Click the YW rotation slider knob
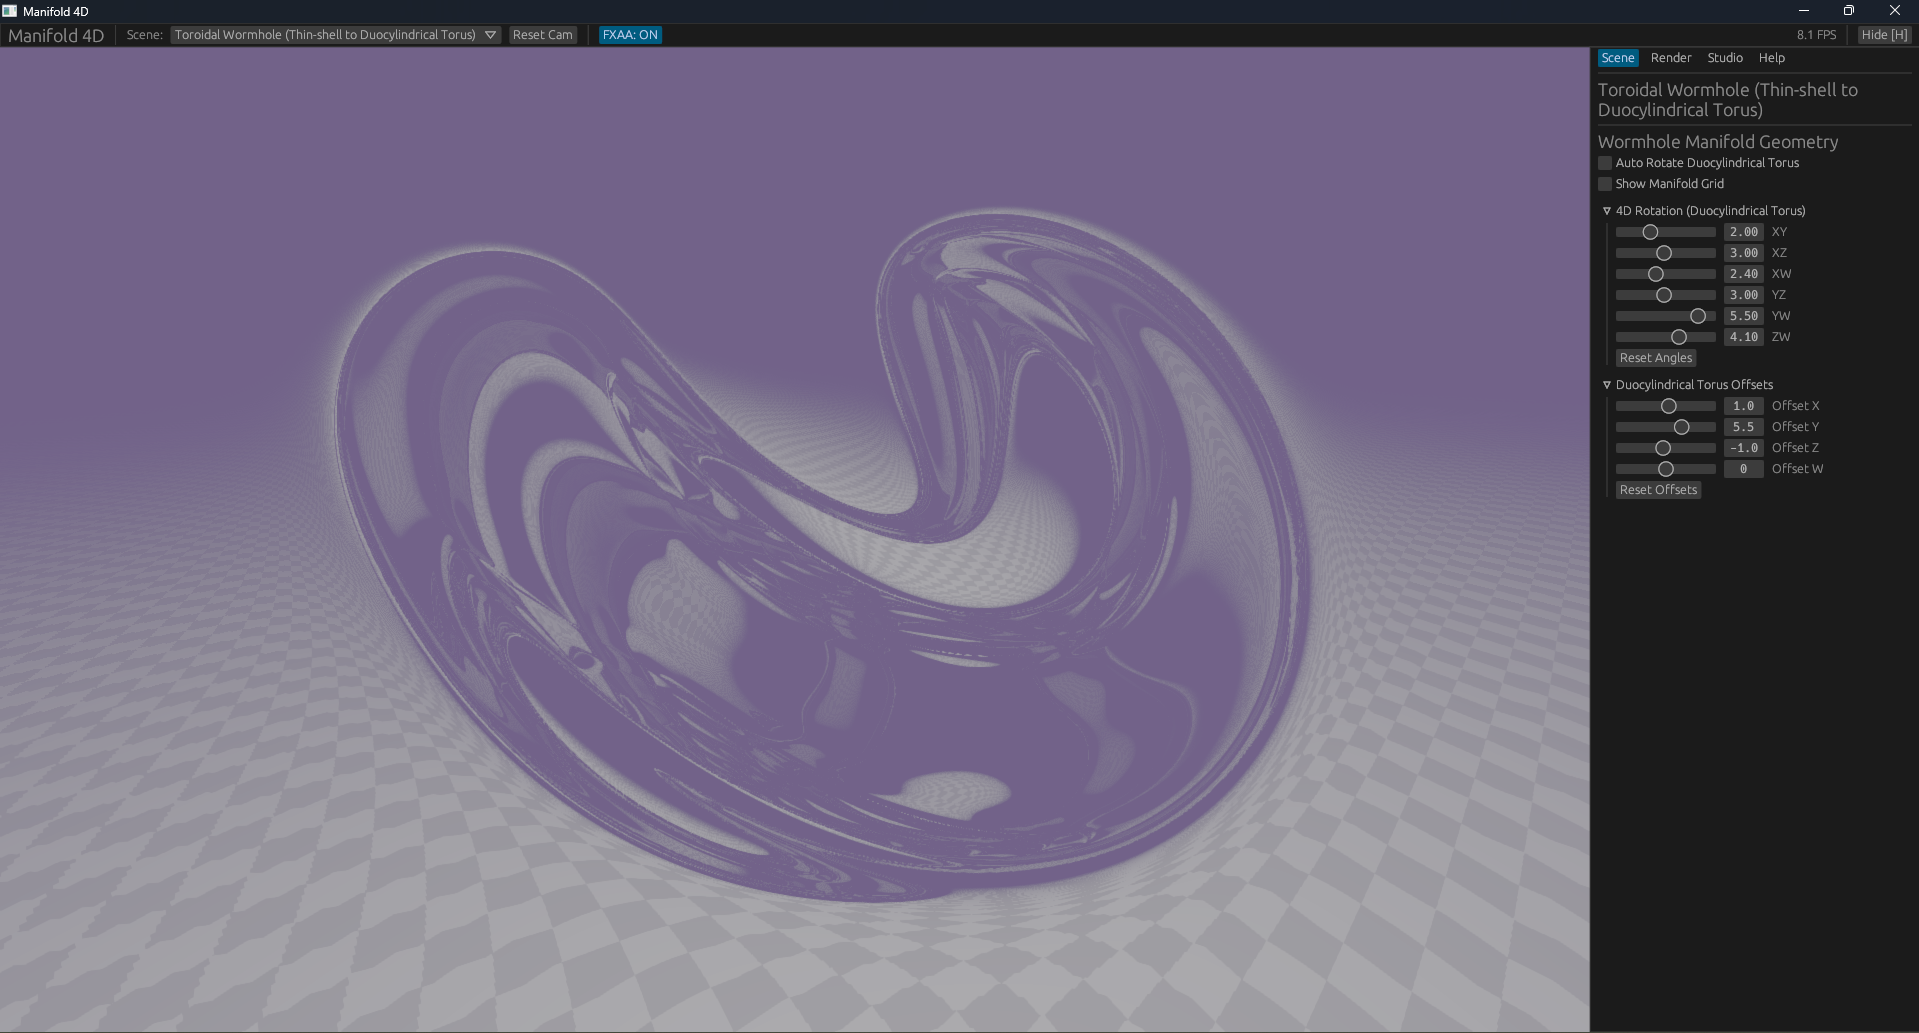Image resolution: width=1919 pixels, height=1033 pixels. coord(1698,316)
